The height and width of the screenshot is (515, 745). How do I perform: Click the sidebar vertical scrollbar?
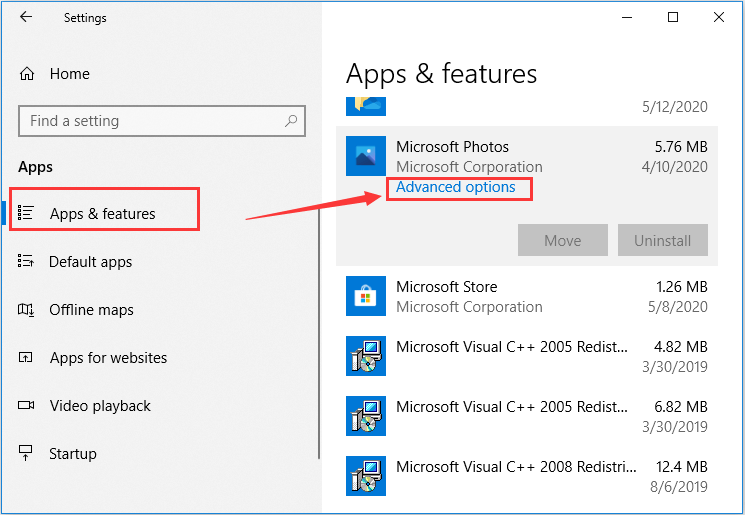click(319, 333)
